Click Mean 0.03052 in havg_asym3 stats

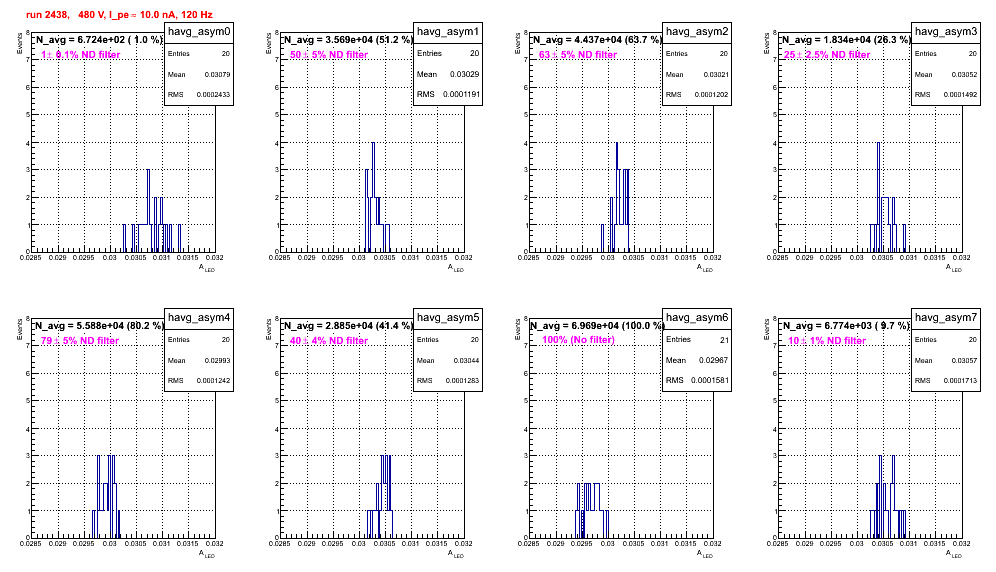pos(946,74)
